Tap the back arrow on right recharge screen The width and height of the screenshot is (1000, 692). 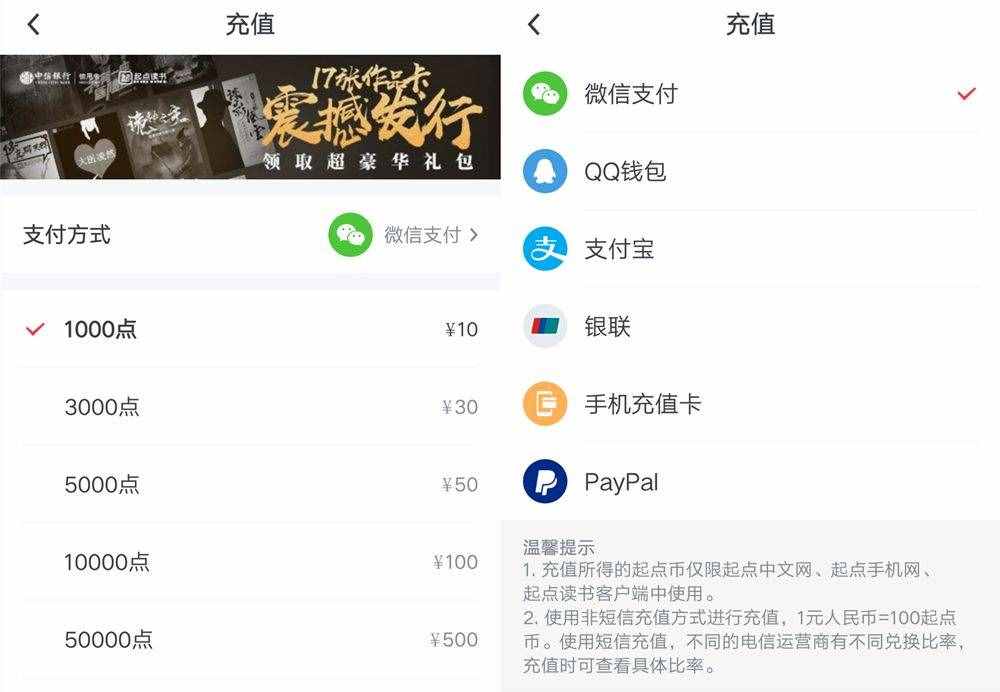pos(534,25)
